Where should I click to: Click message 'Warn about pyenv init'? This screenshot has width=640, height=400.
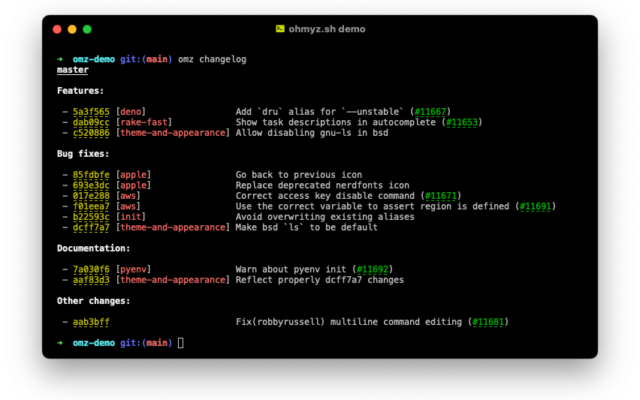coord(291,269)
